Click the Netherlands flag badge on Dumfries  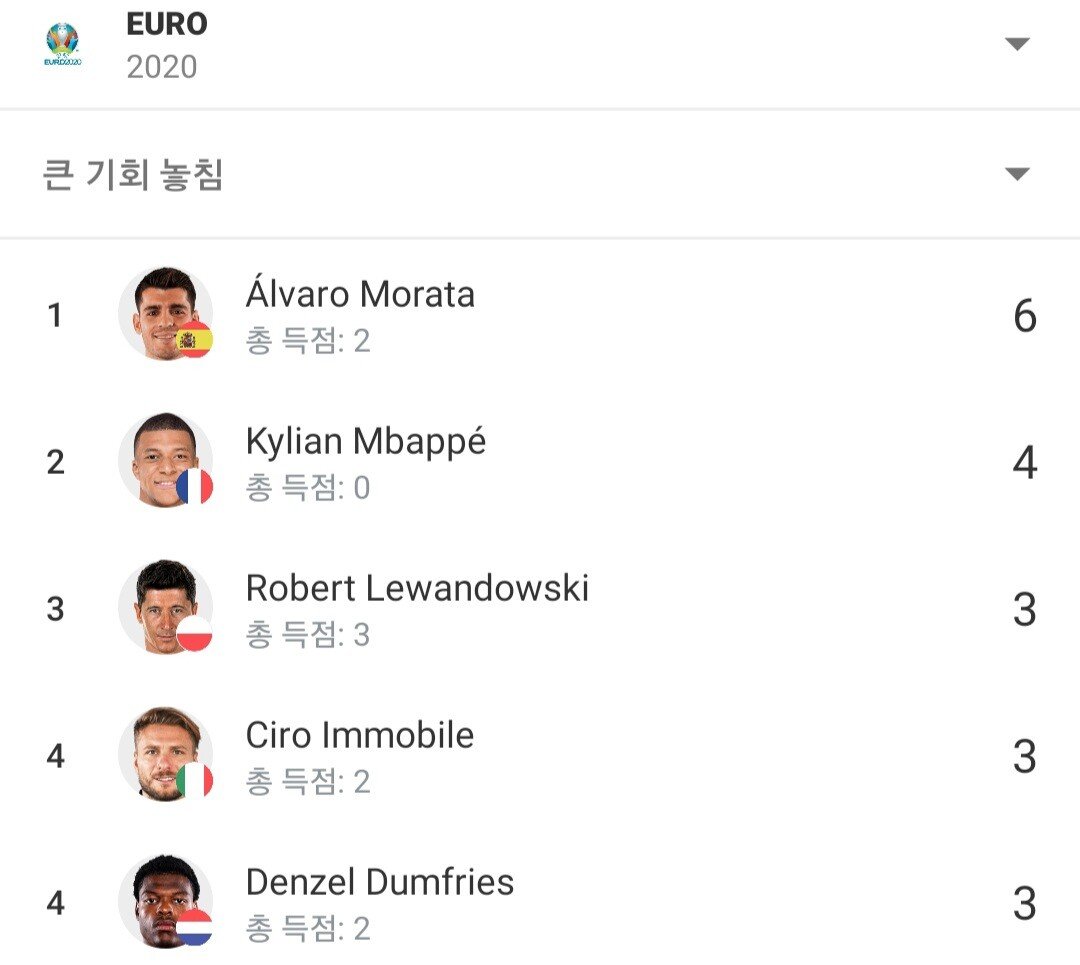[x=194, y=928]
